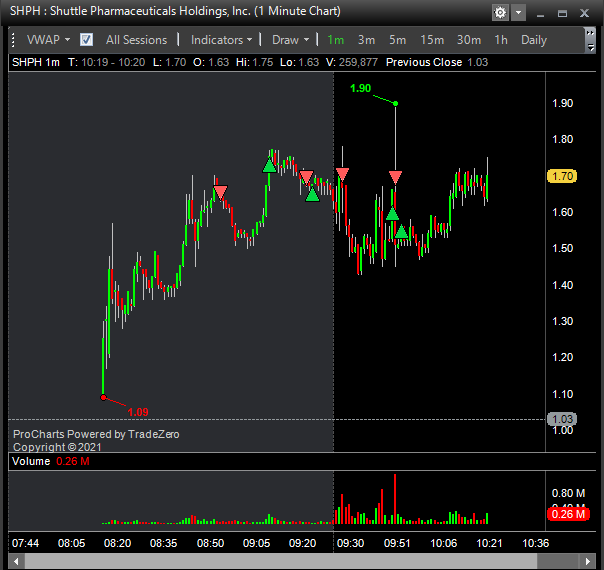The width and height of the screenshot is (604, 570).
Task: Toggle the VWAP checkbox
Action: point(86,40)
